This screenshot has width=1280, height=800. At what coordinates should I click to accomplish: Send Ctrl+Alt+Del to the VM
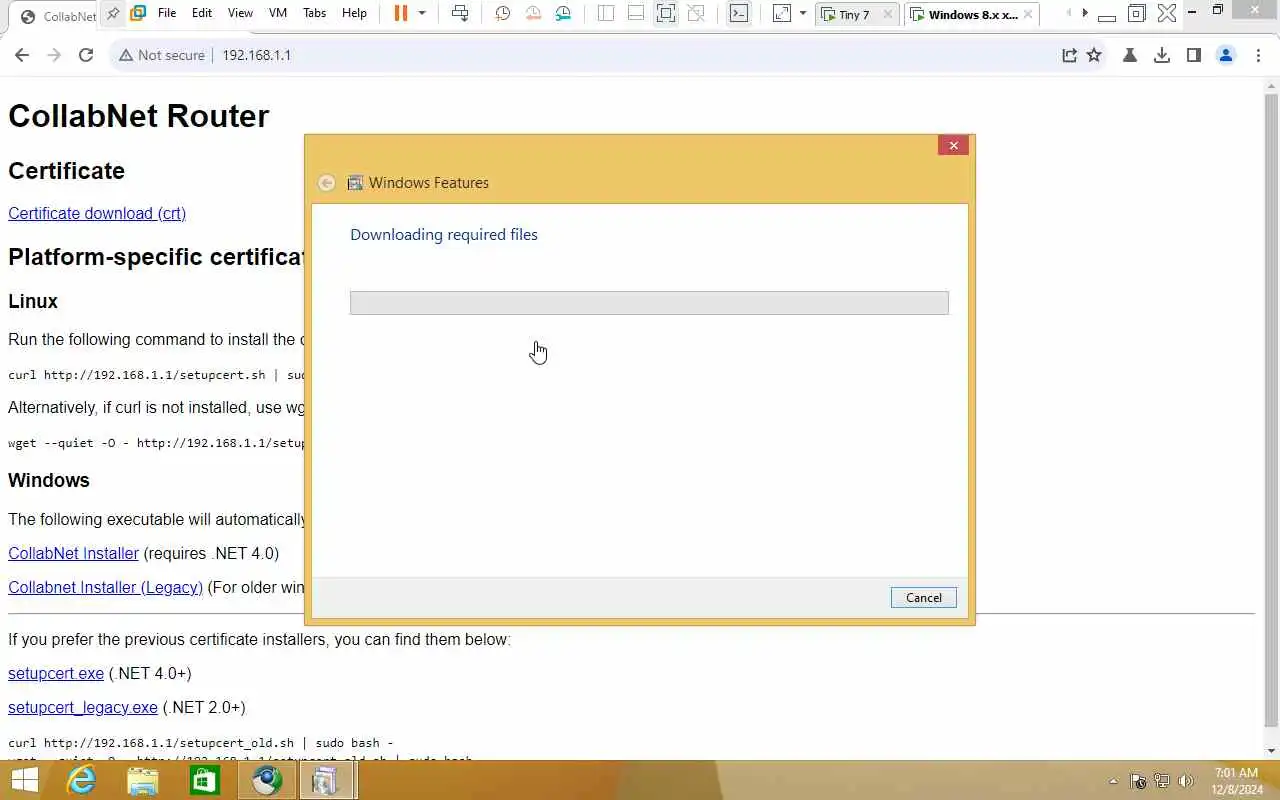point(459,14)
